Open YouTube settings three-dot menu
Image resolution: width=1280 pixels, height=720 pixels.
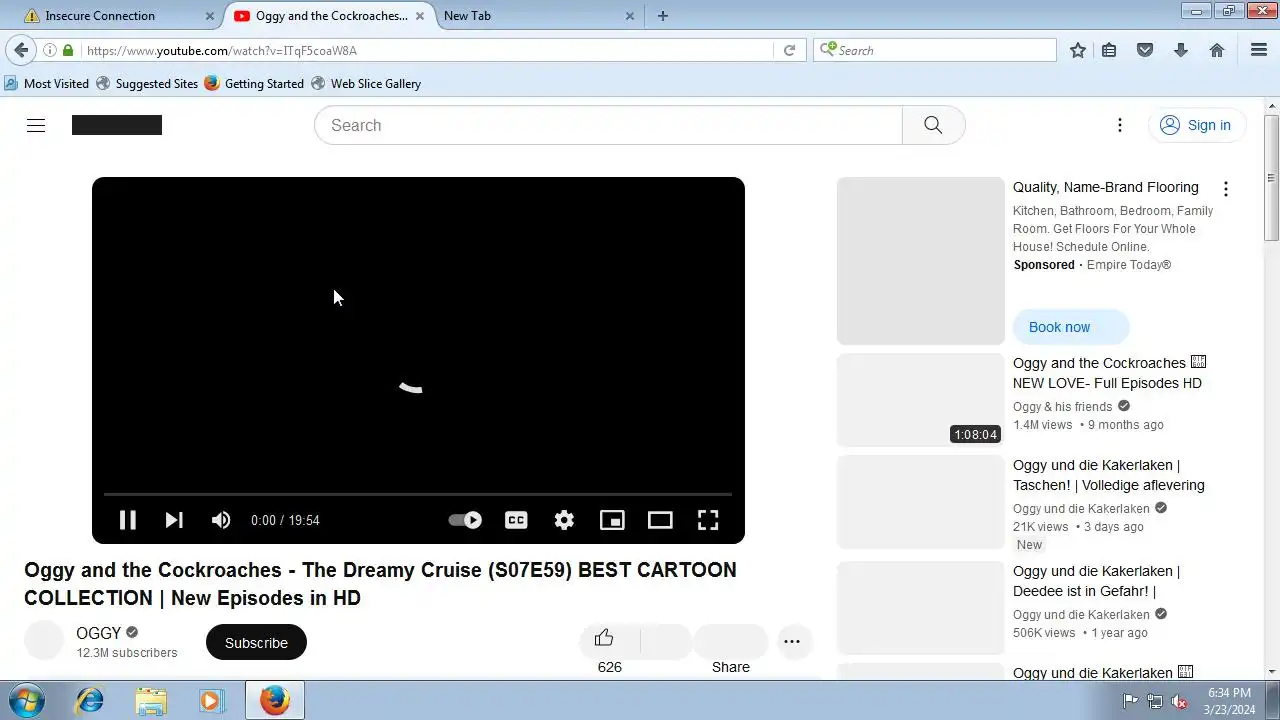click(x=1120, y=125)
